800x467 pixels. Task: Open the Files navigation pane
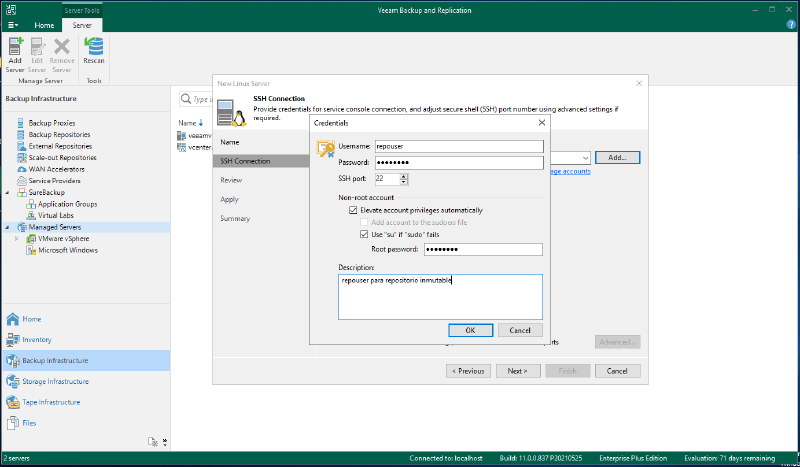point(85,423)
